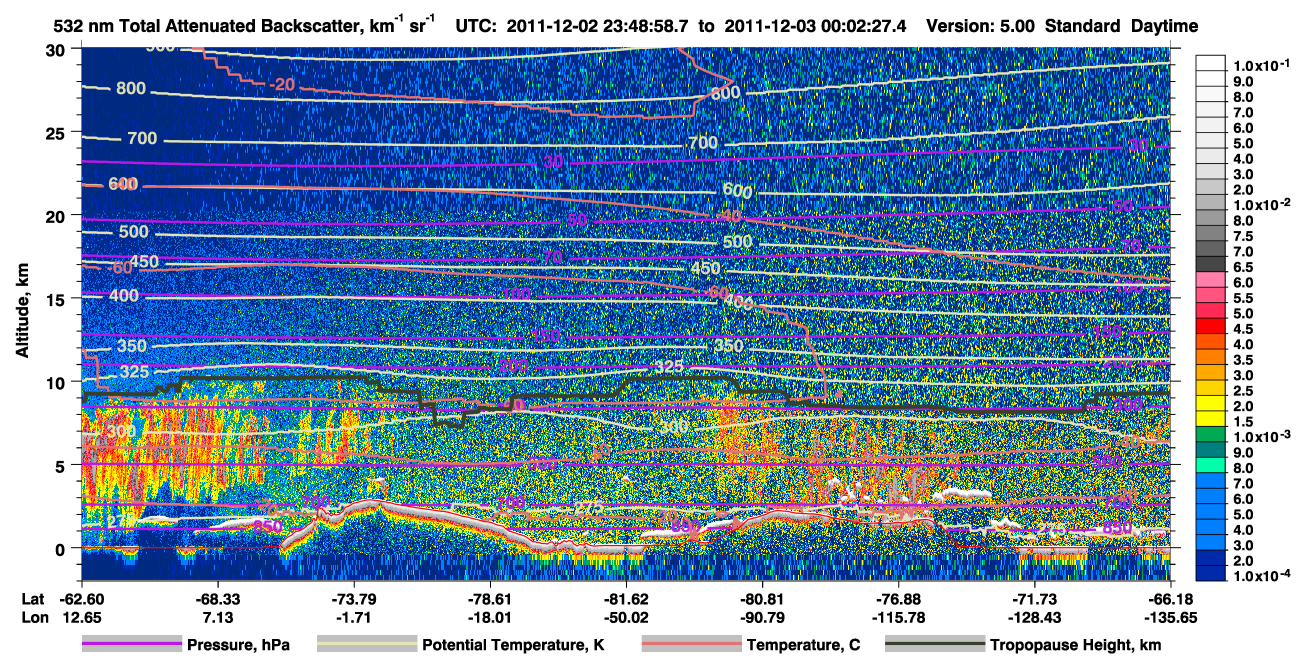Click longitude value '12.65'
This screenshot has height=667, width=1300.
click(x=81, y=617)
